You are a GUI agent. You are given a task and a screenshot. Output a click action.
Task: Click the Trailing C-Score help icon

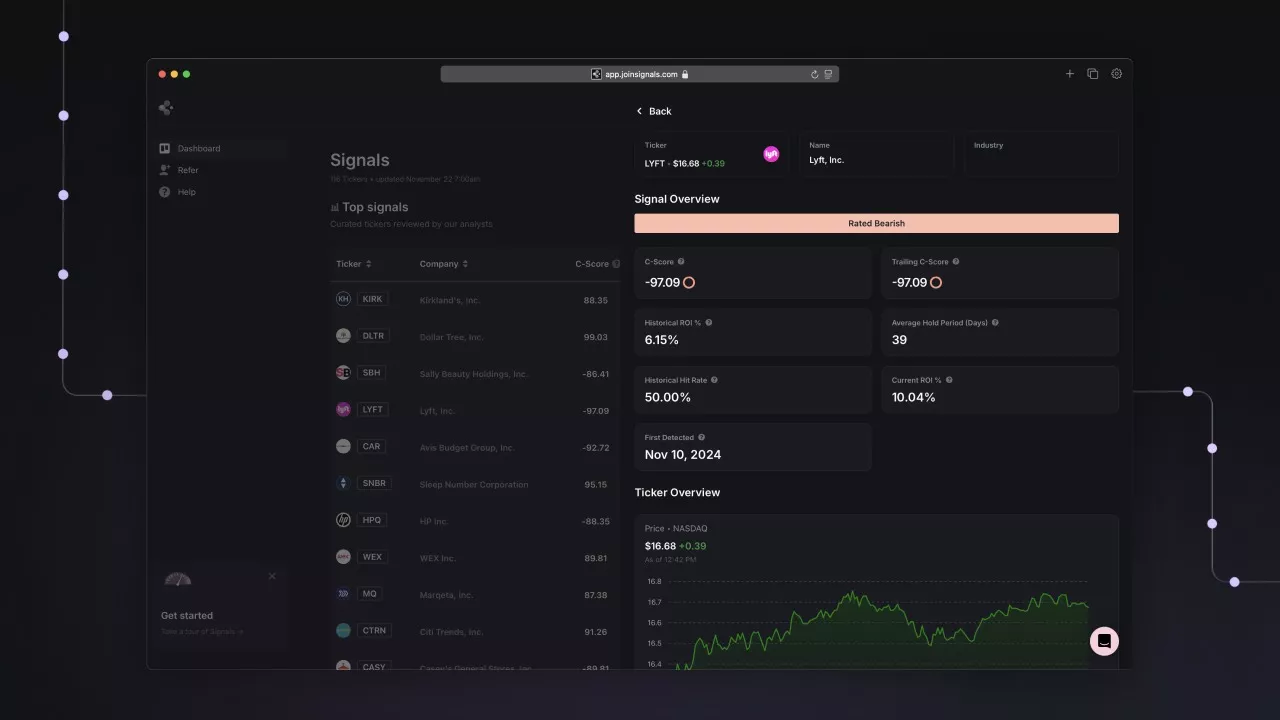click(x=956, y=262)
